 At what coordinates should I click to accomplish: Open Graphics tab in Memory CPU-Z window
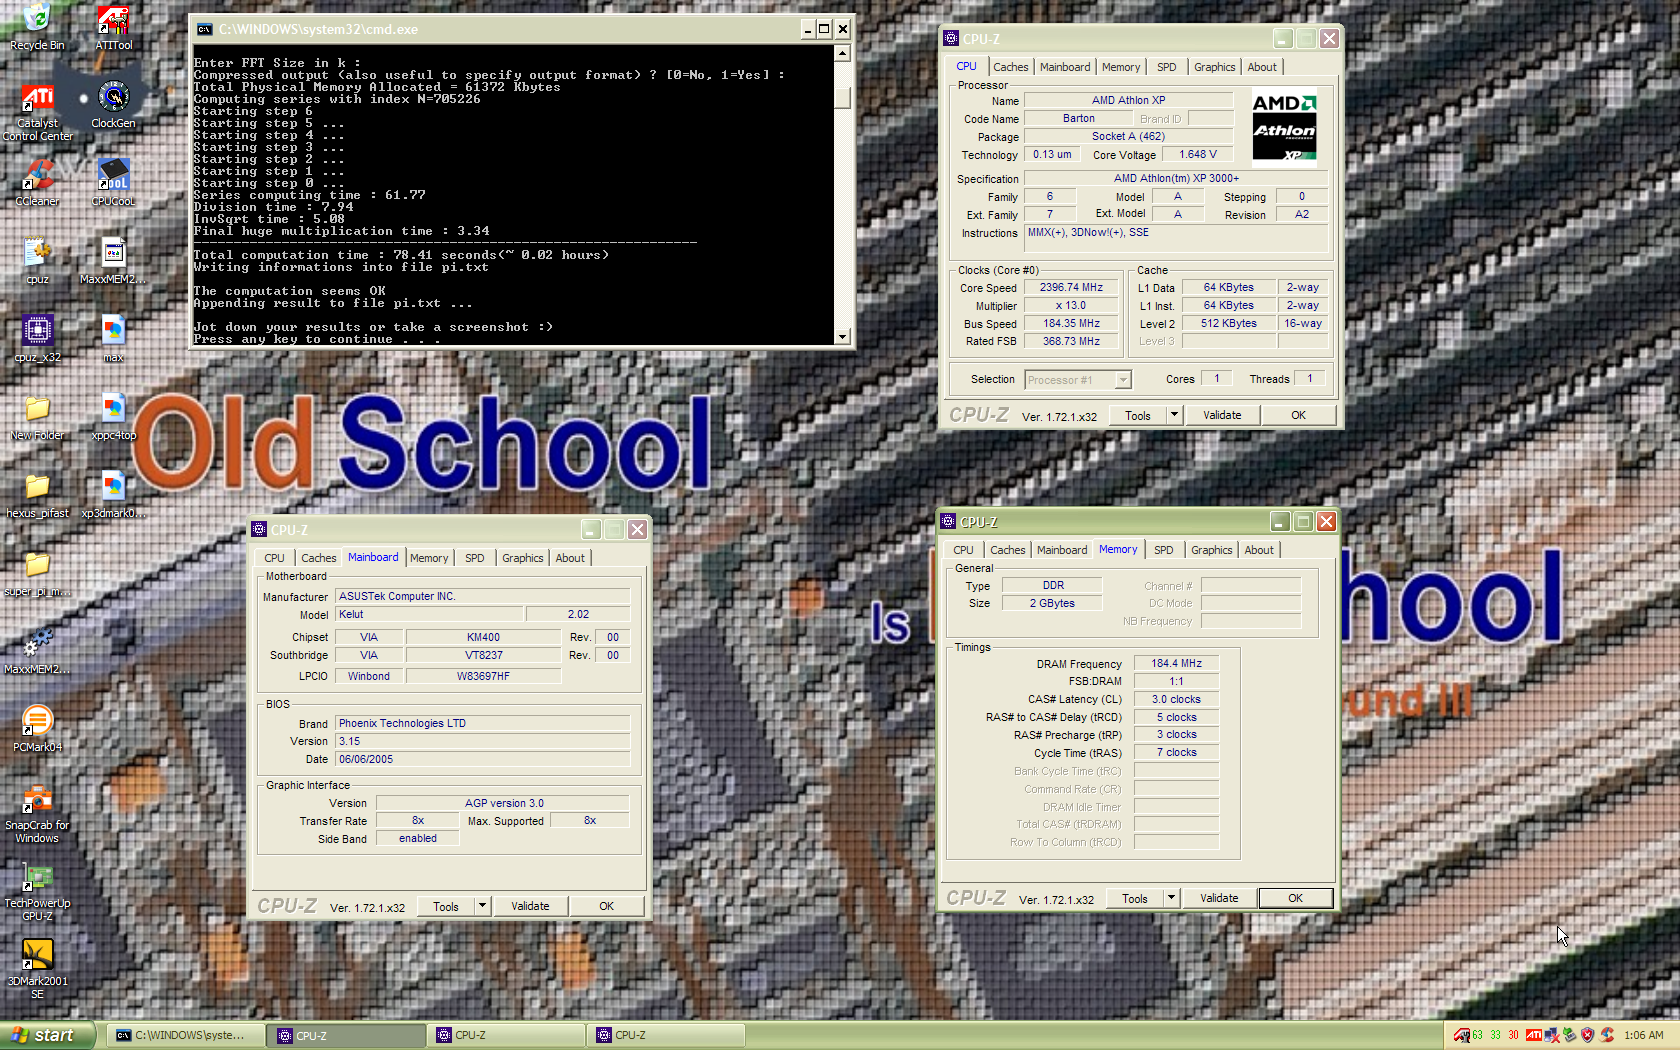(1211, 550)
